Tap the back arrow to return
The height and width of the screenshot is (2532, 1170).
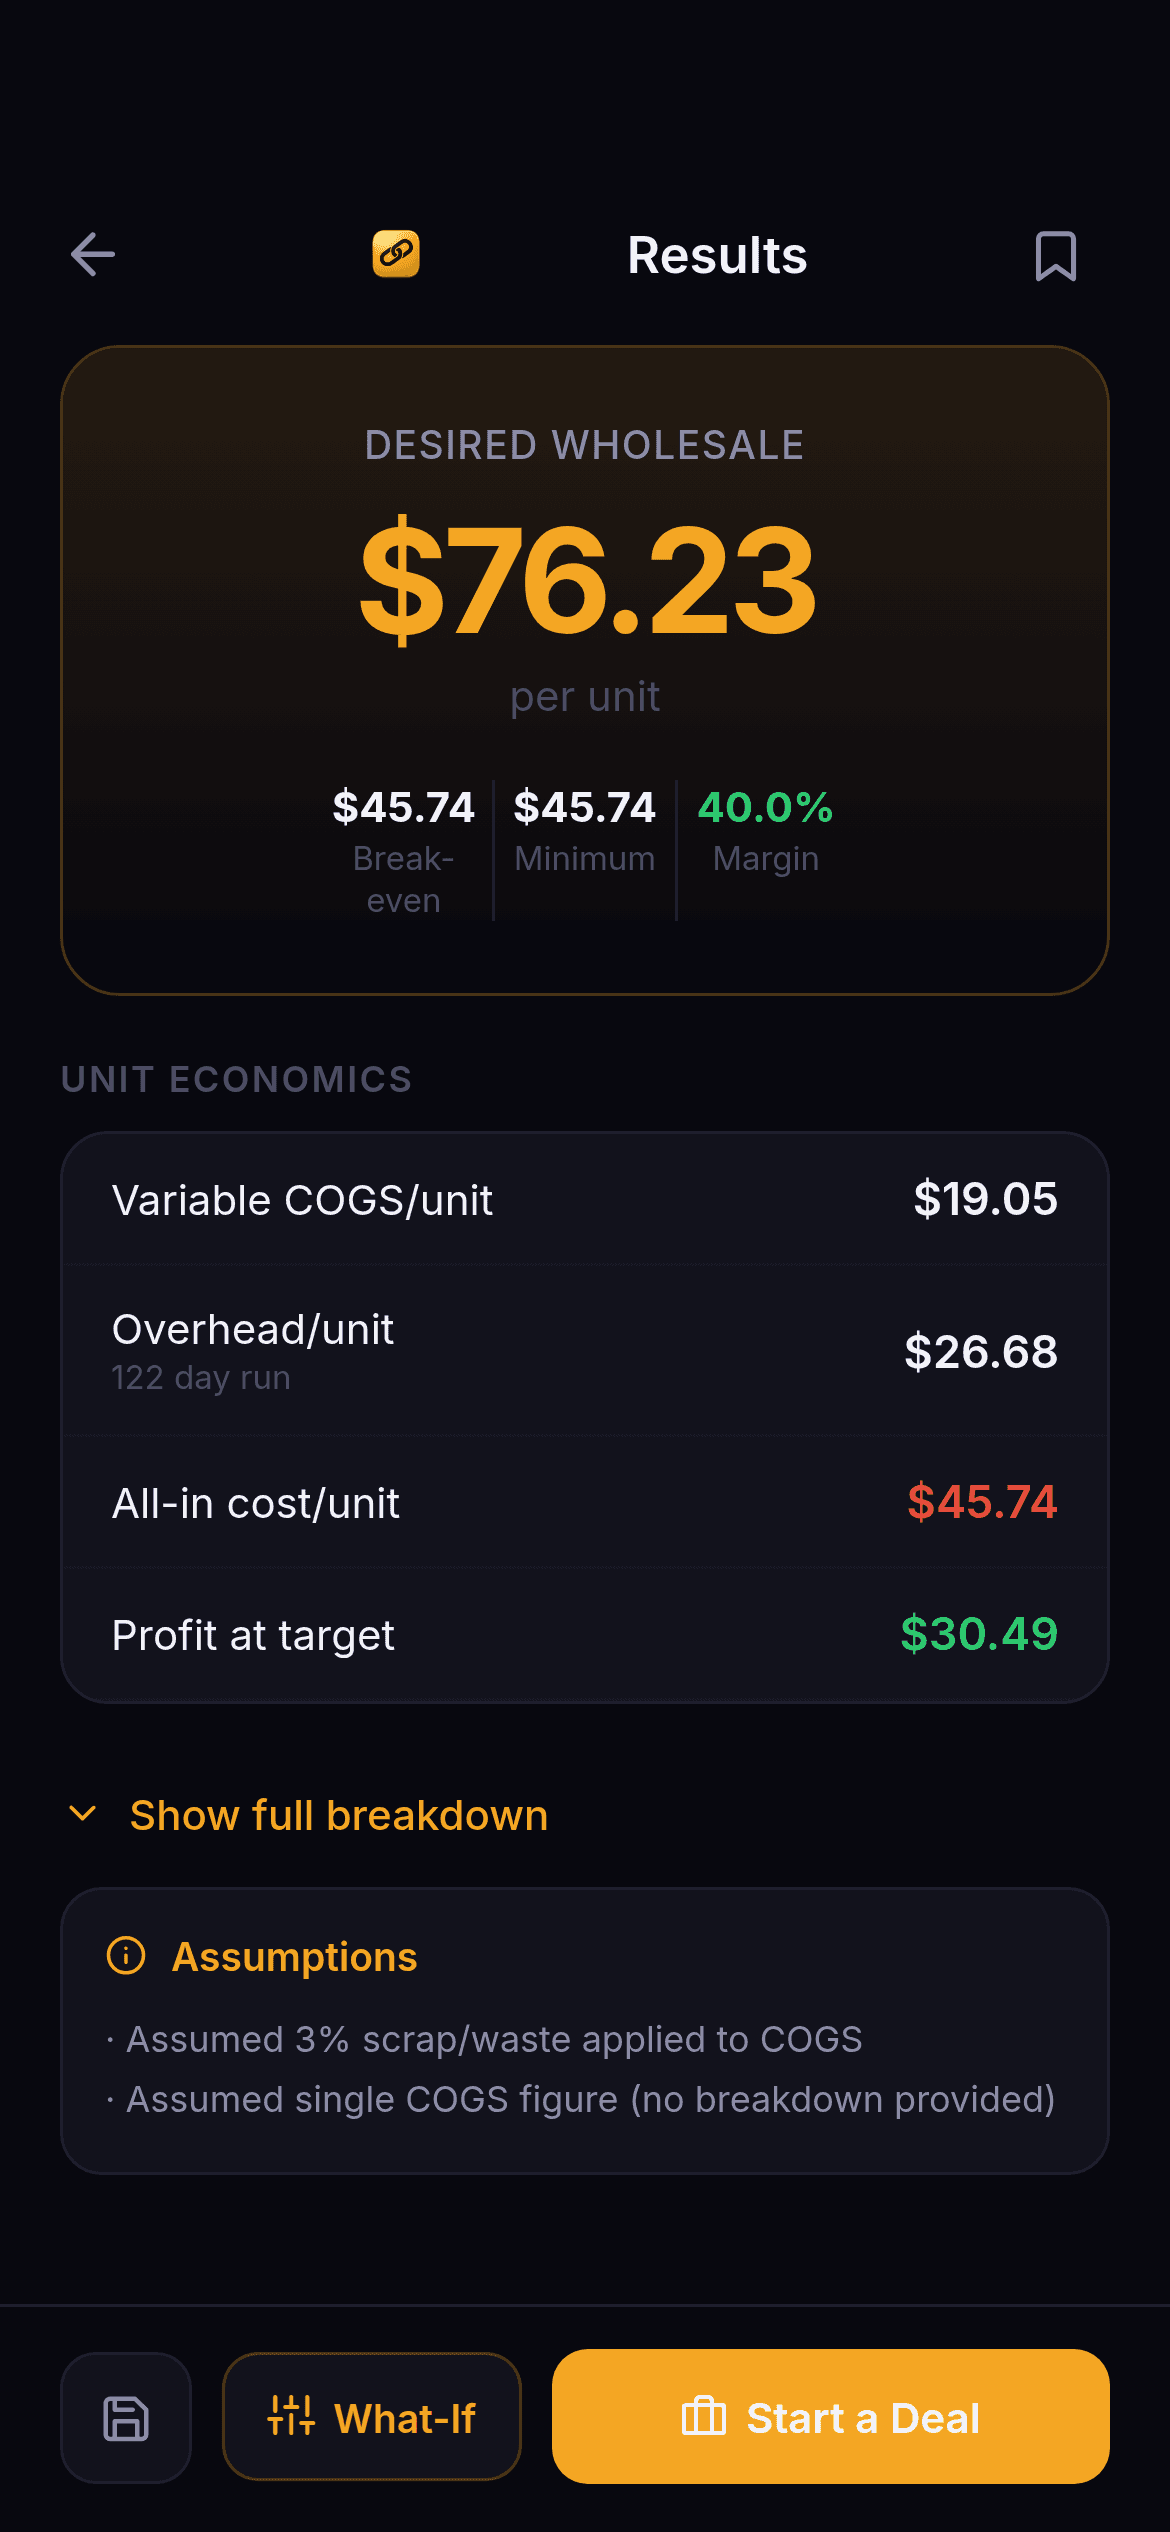[x=91, y=255]
